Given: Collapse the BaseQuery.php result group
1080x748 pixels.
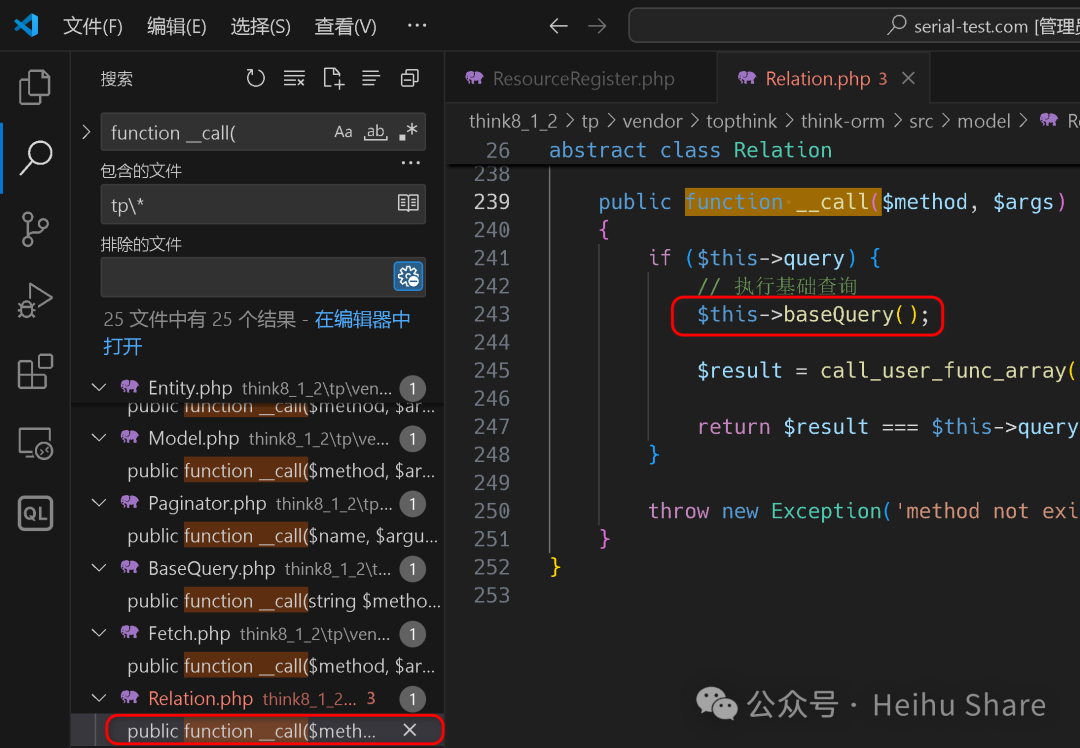Looking at the screenshot, I should (x=99, y=568).
